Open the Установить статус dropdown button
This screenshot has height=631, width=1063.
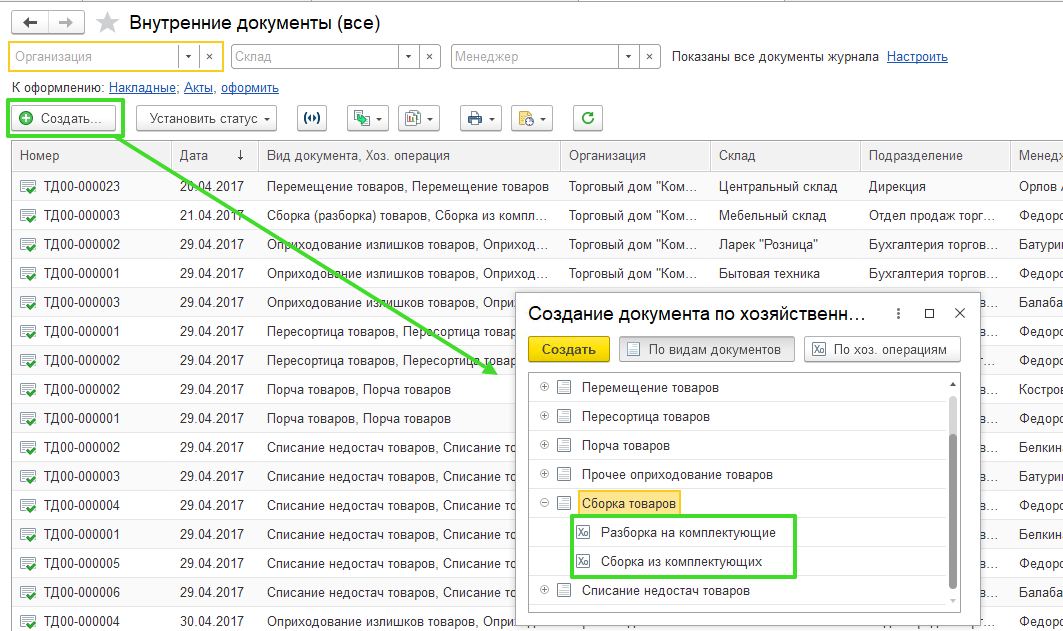tap(206, 119)
